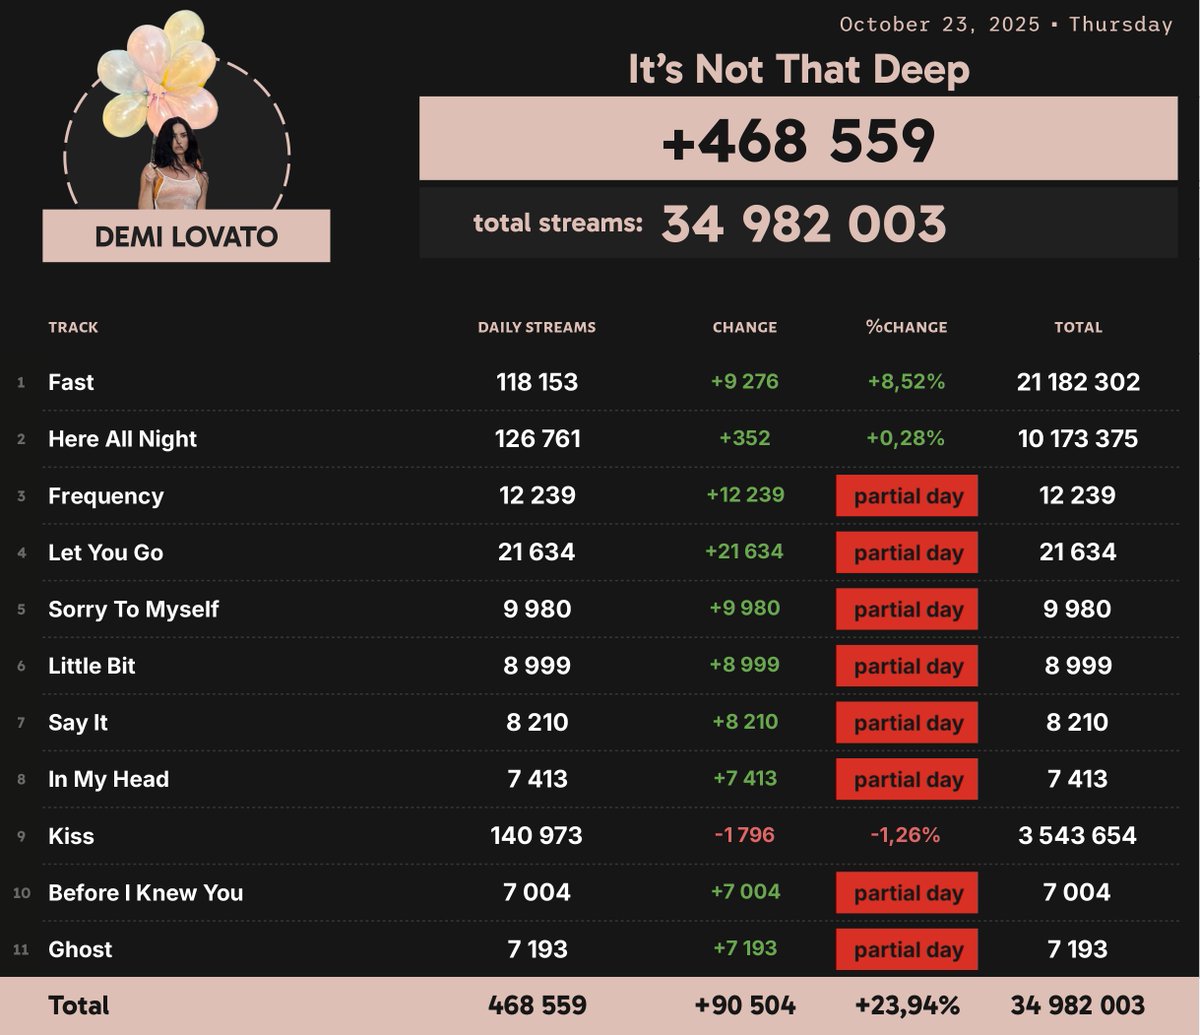This screenshot has width=1200, height=1035.
Task: Click Fast percent change +8,52%
Action: [907, 381]
